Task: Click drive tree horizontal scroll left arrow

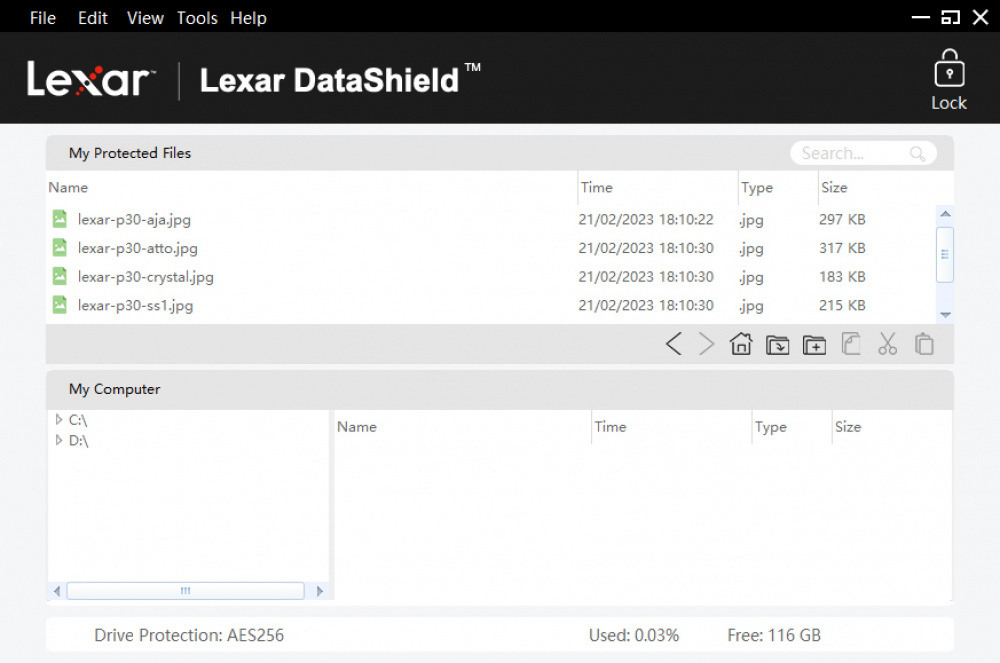Action: (57, 591)
